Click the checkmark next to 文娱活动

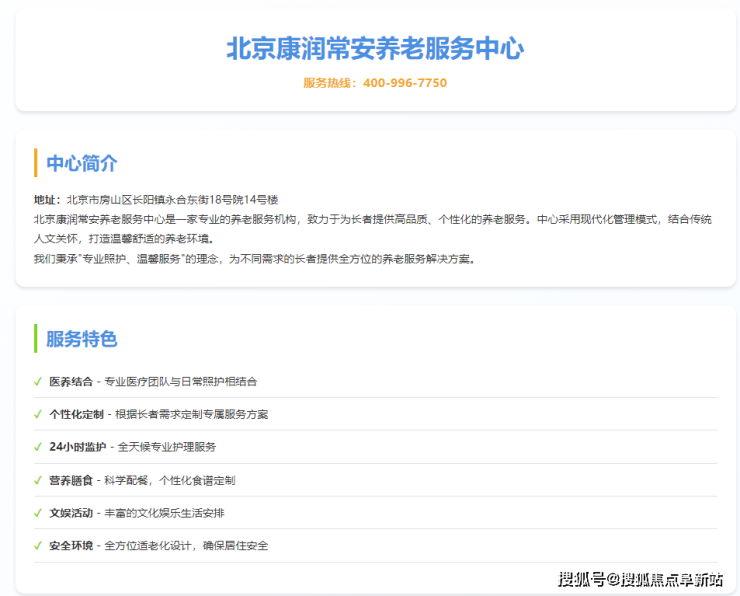click(x=38, y=513)
